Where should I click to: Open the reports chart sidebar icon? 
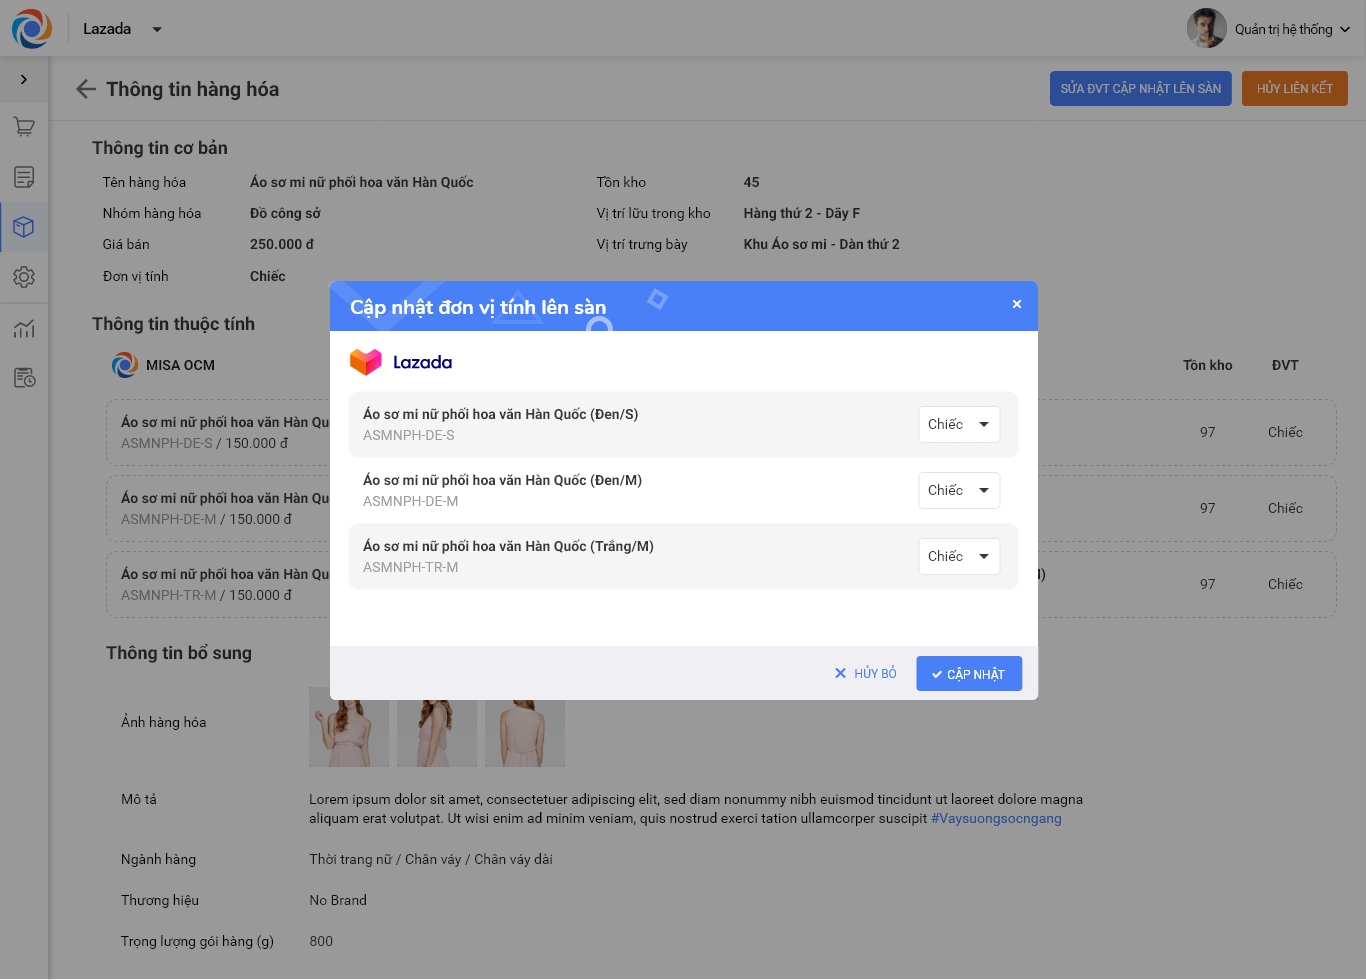click(x=24, y=329)
